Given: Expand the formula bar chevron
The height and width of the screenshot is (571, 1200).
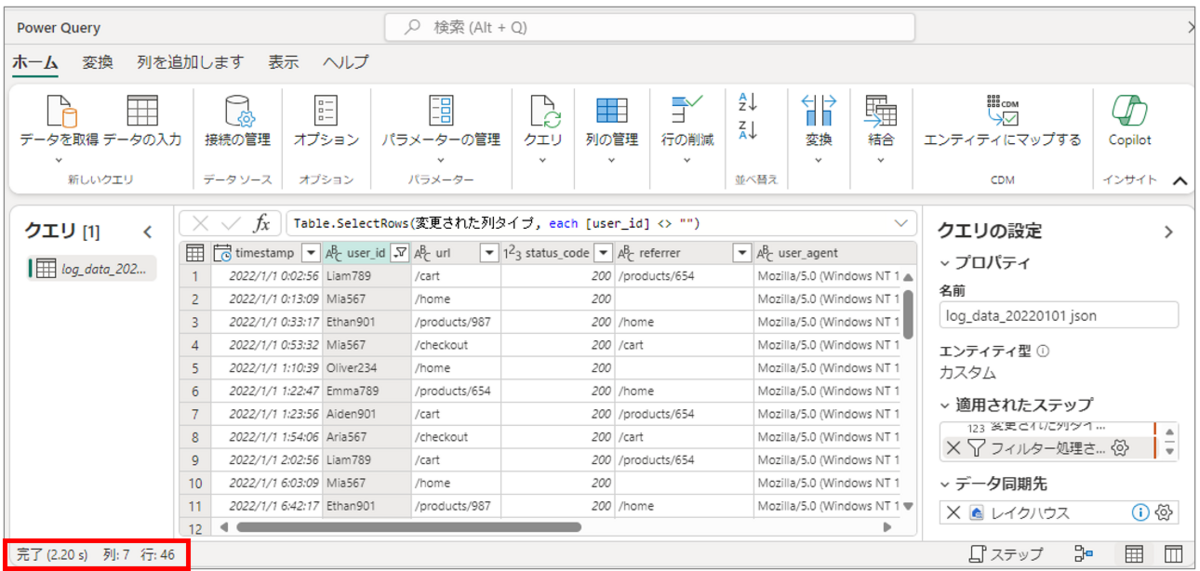Looking at the screenshot, I should tap(901, 223).
